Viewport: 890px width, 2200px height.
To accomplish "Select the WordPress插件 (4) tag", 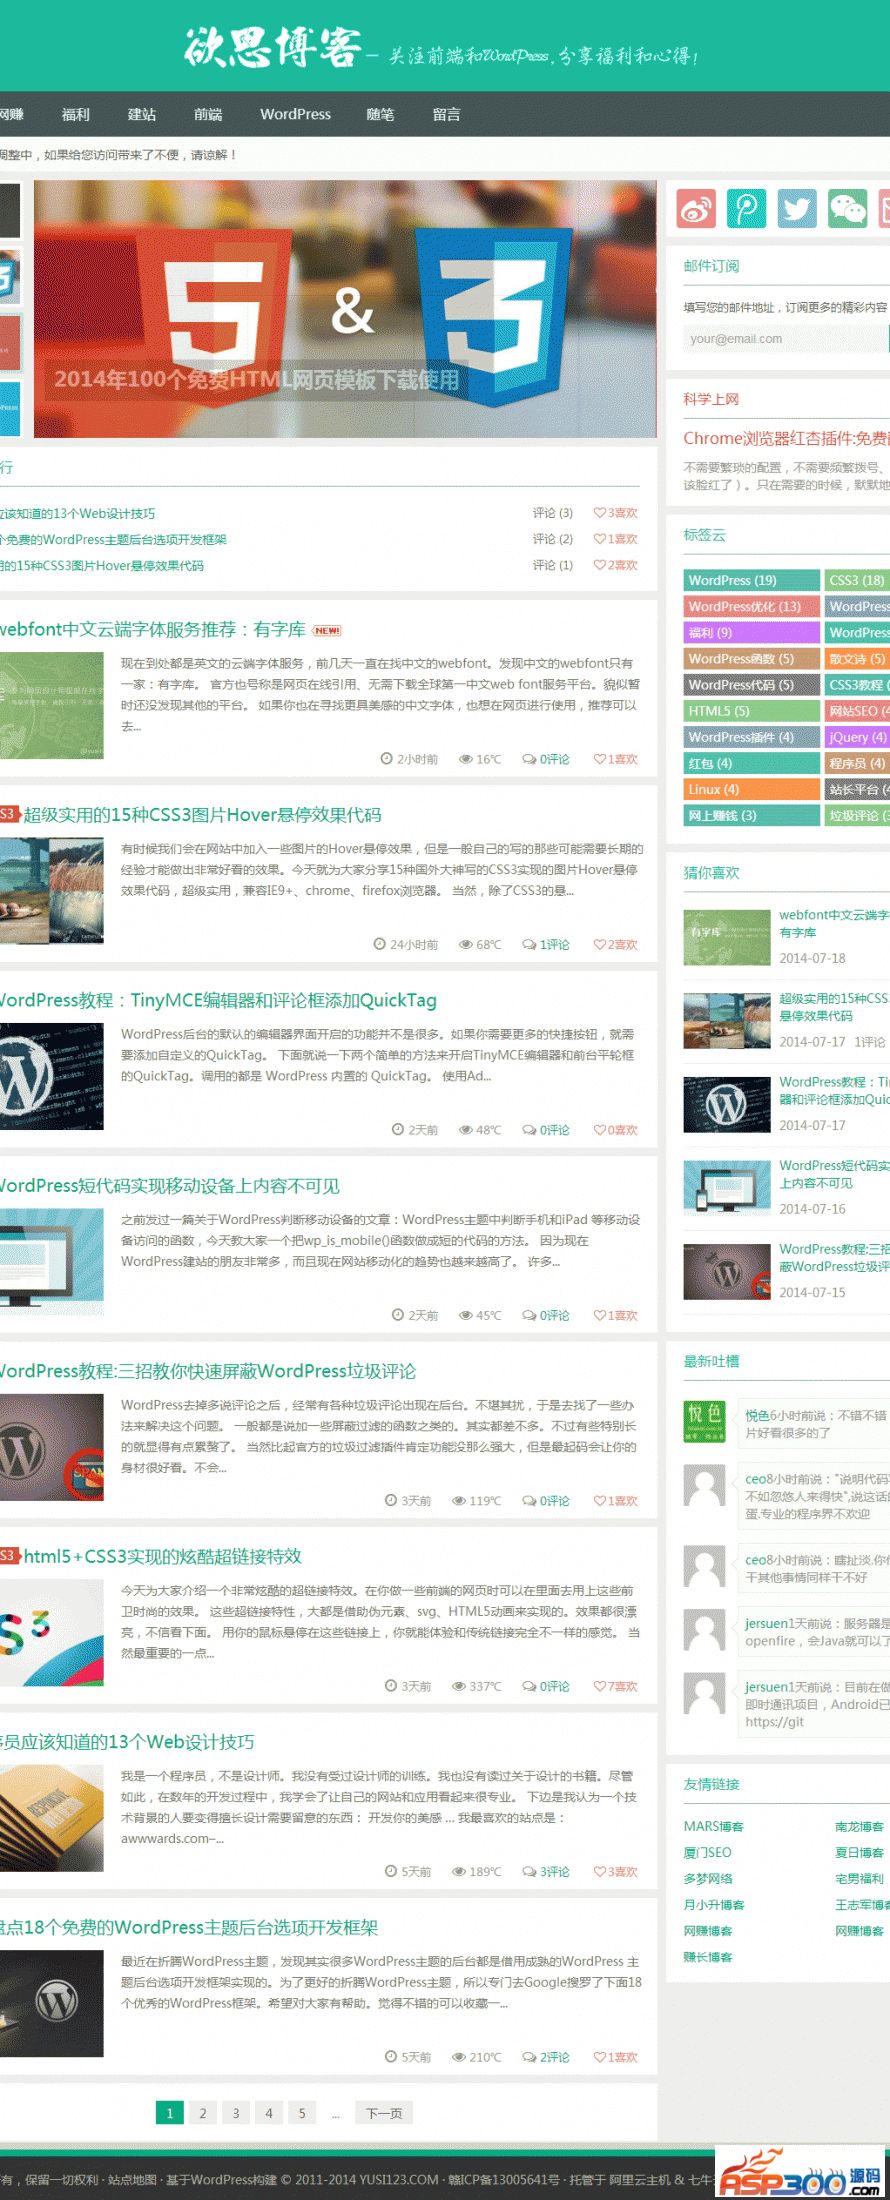I will [x=752, y=737].
